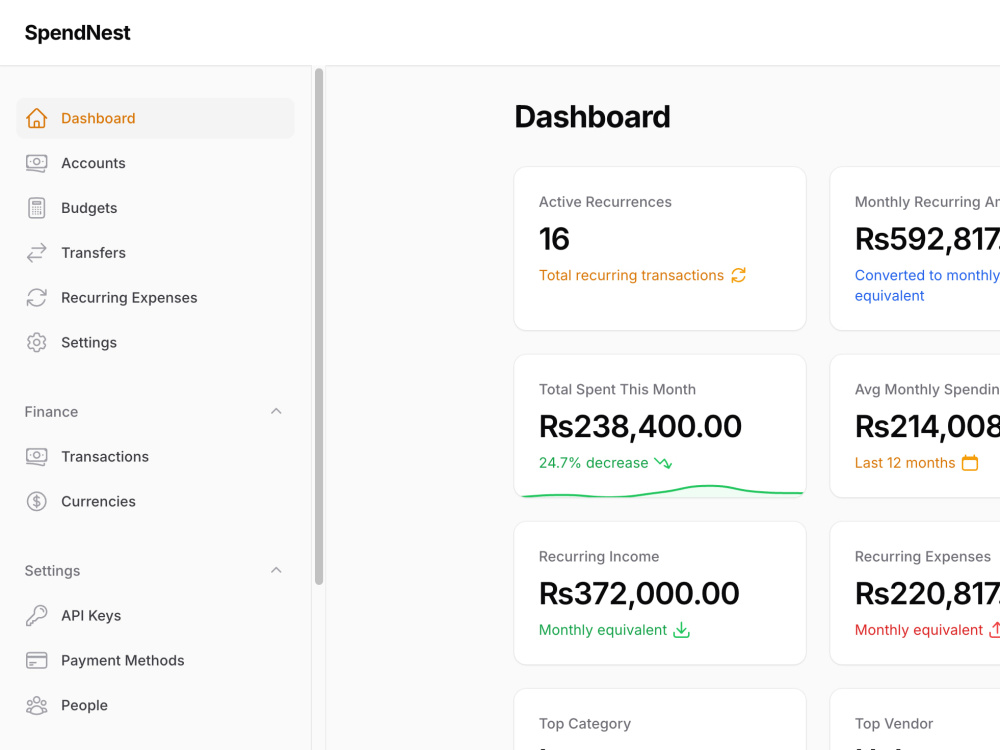Viewport: 1000px width, 750px height.
Task: Select the Settings sidebar item below Recurring Expenses
Action: pyautogui.click(x=155, y=342)
